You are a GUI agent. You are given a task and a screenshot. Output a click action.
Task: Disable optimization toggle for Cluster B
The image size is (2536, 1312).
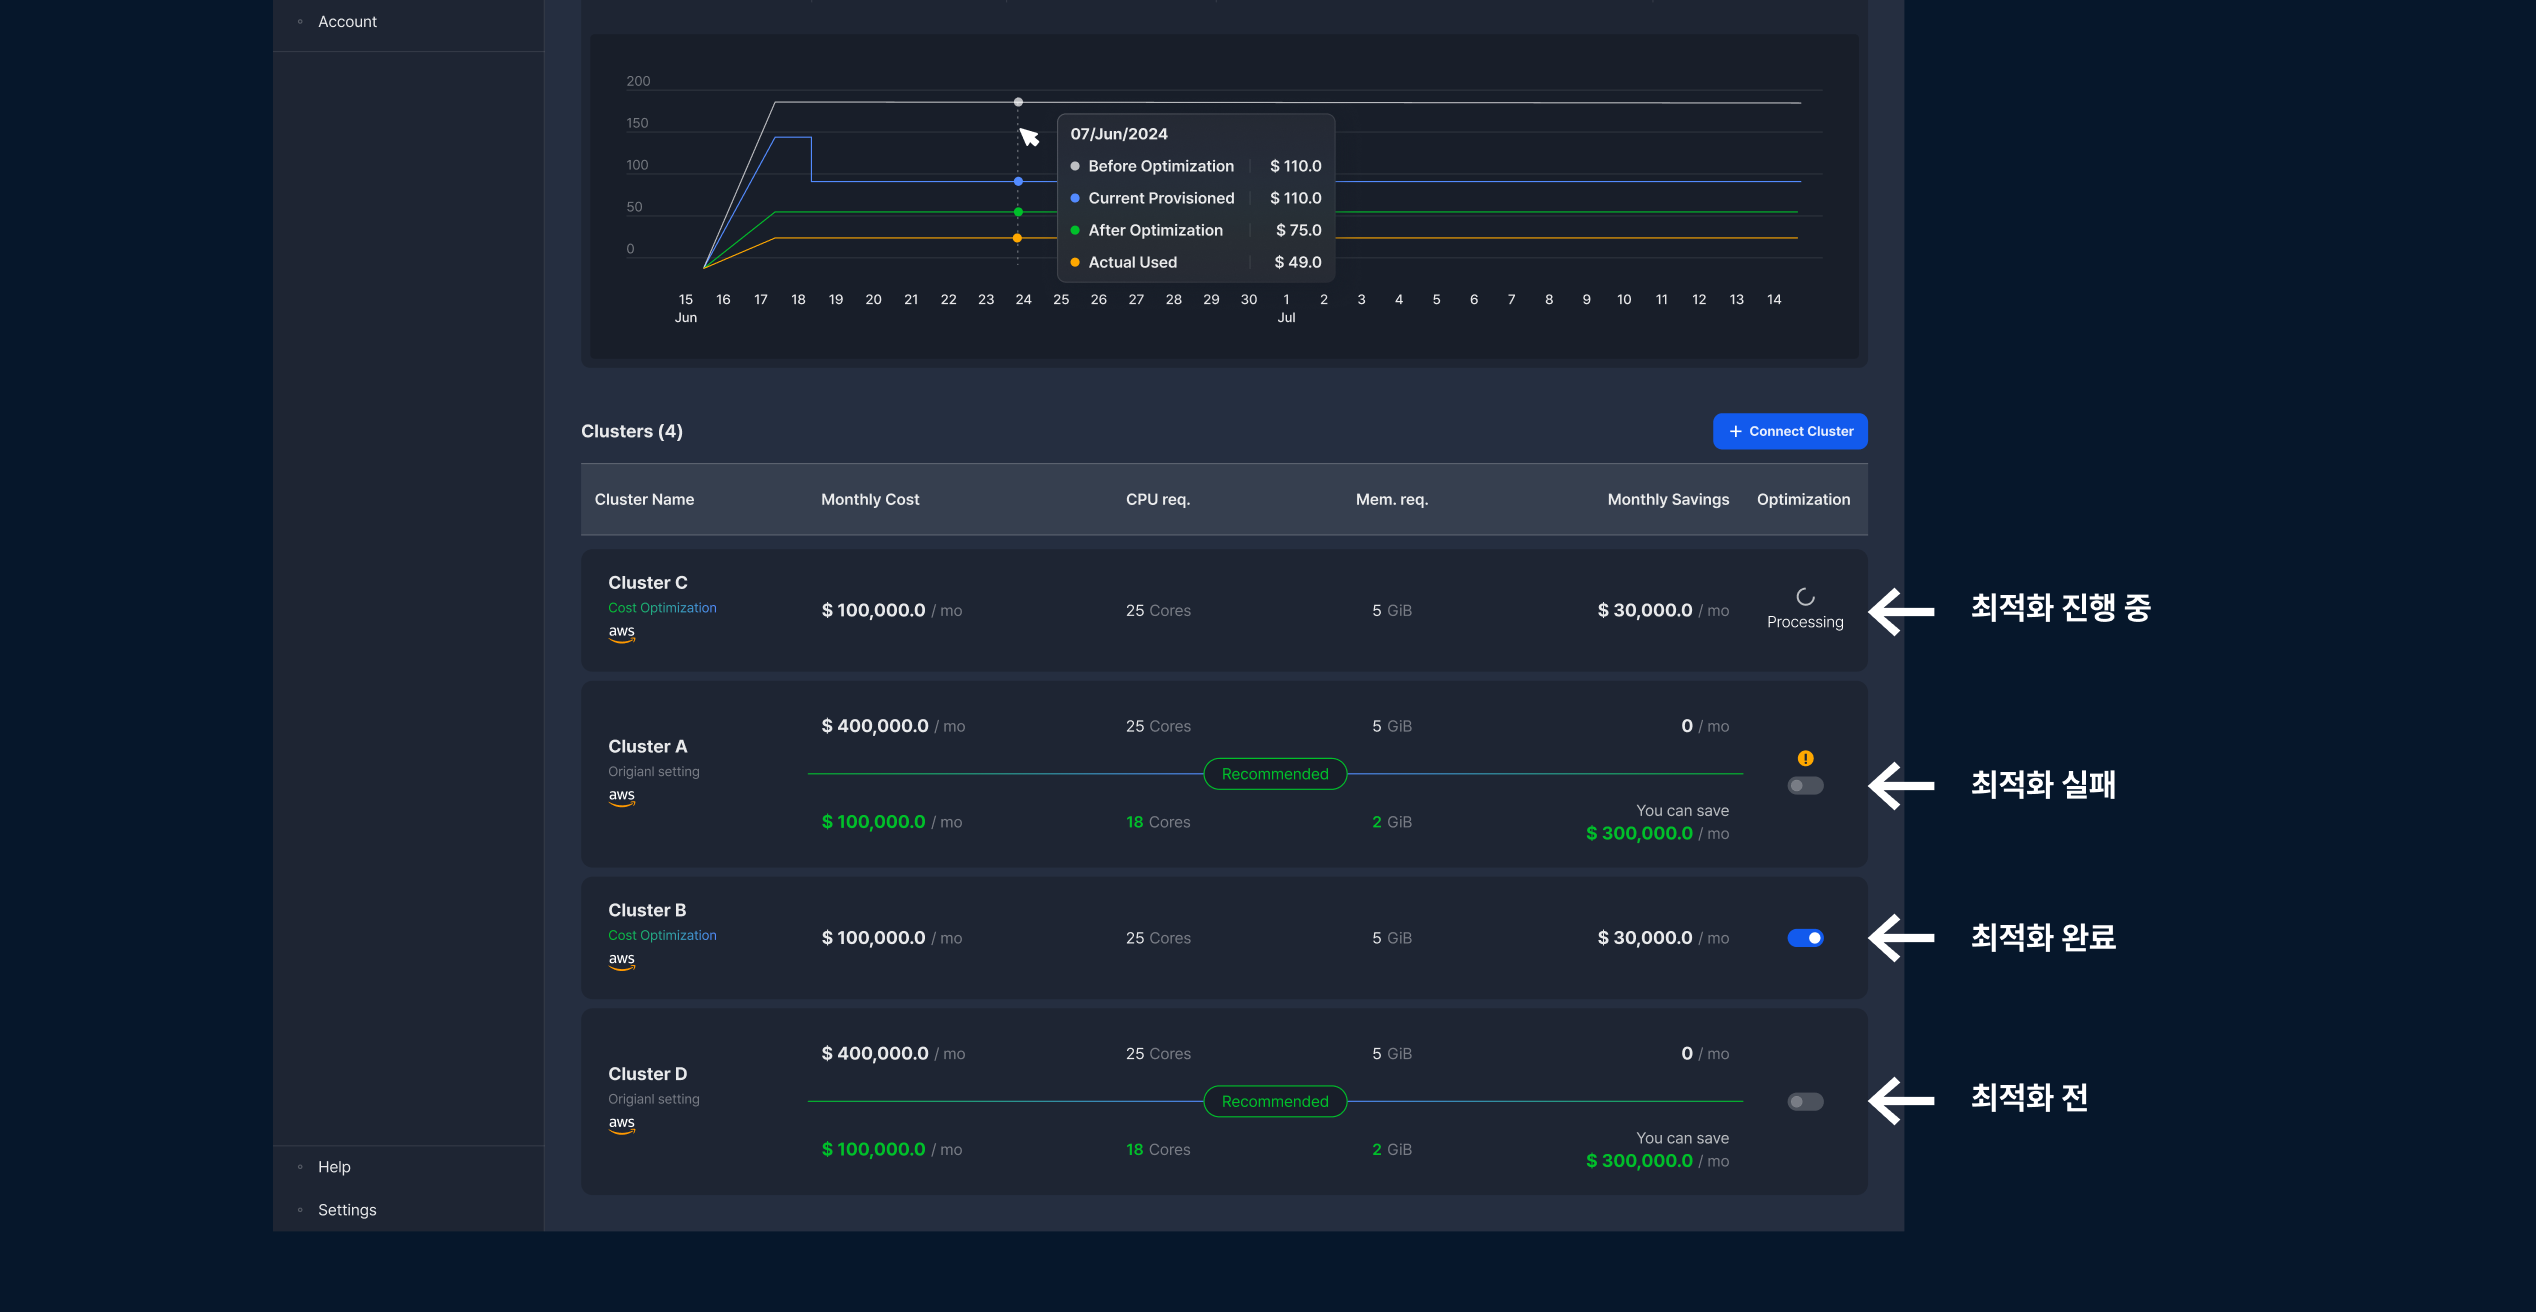tap(1805, 938)
